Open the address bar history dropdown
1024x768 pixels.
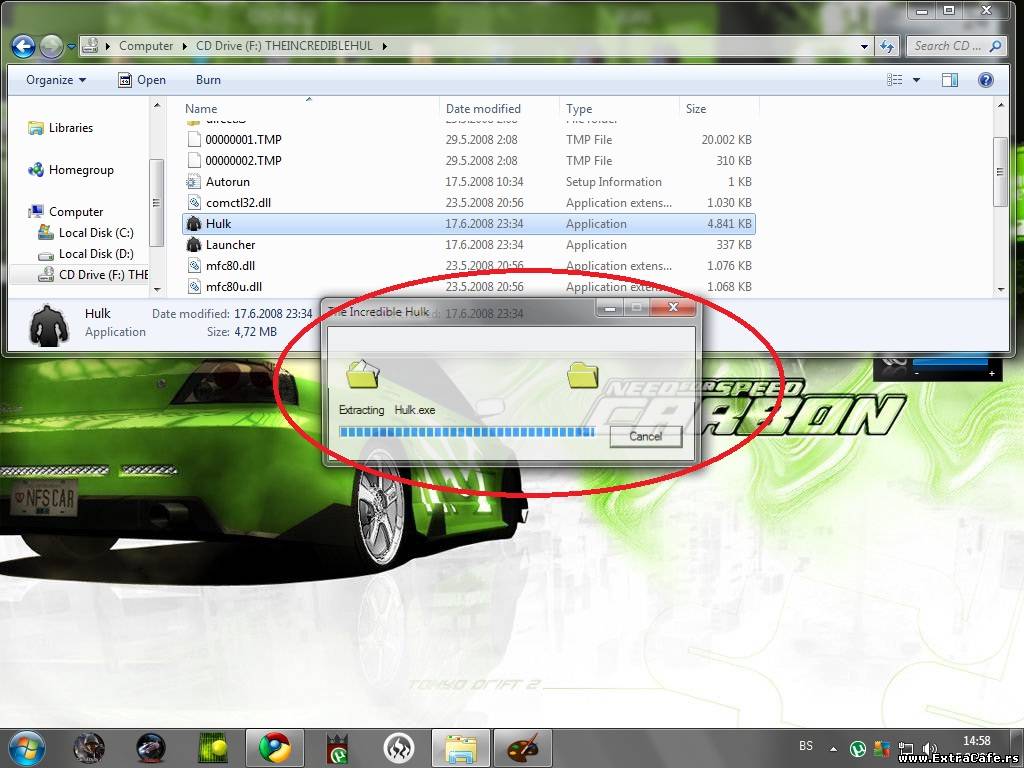tap(864, 46)
